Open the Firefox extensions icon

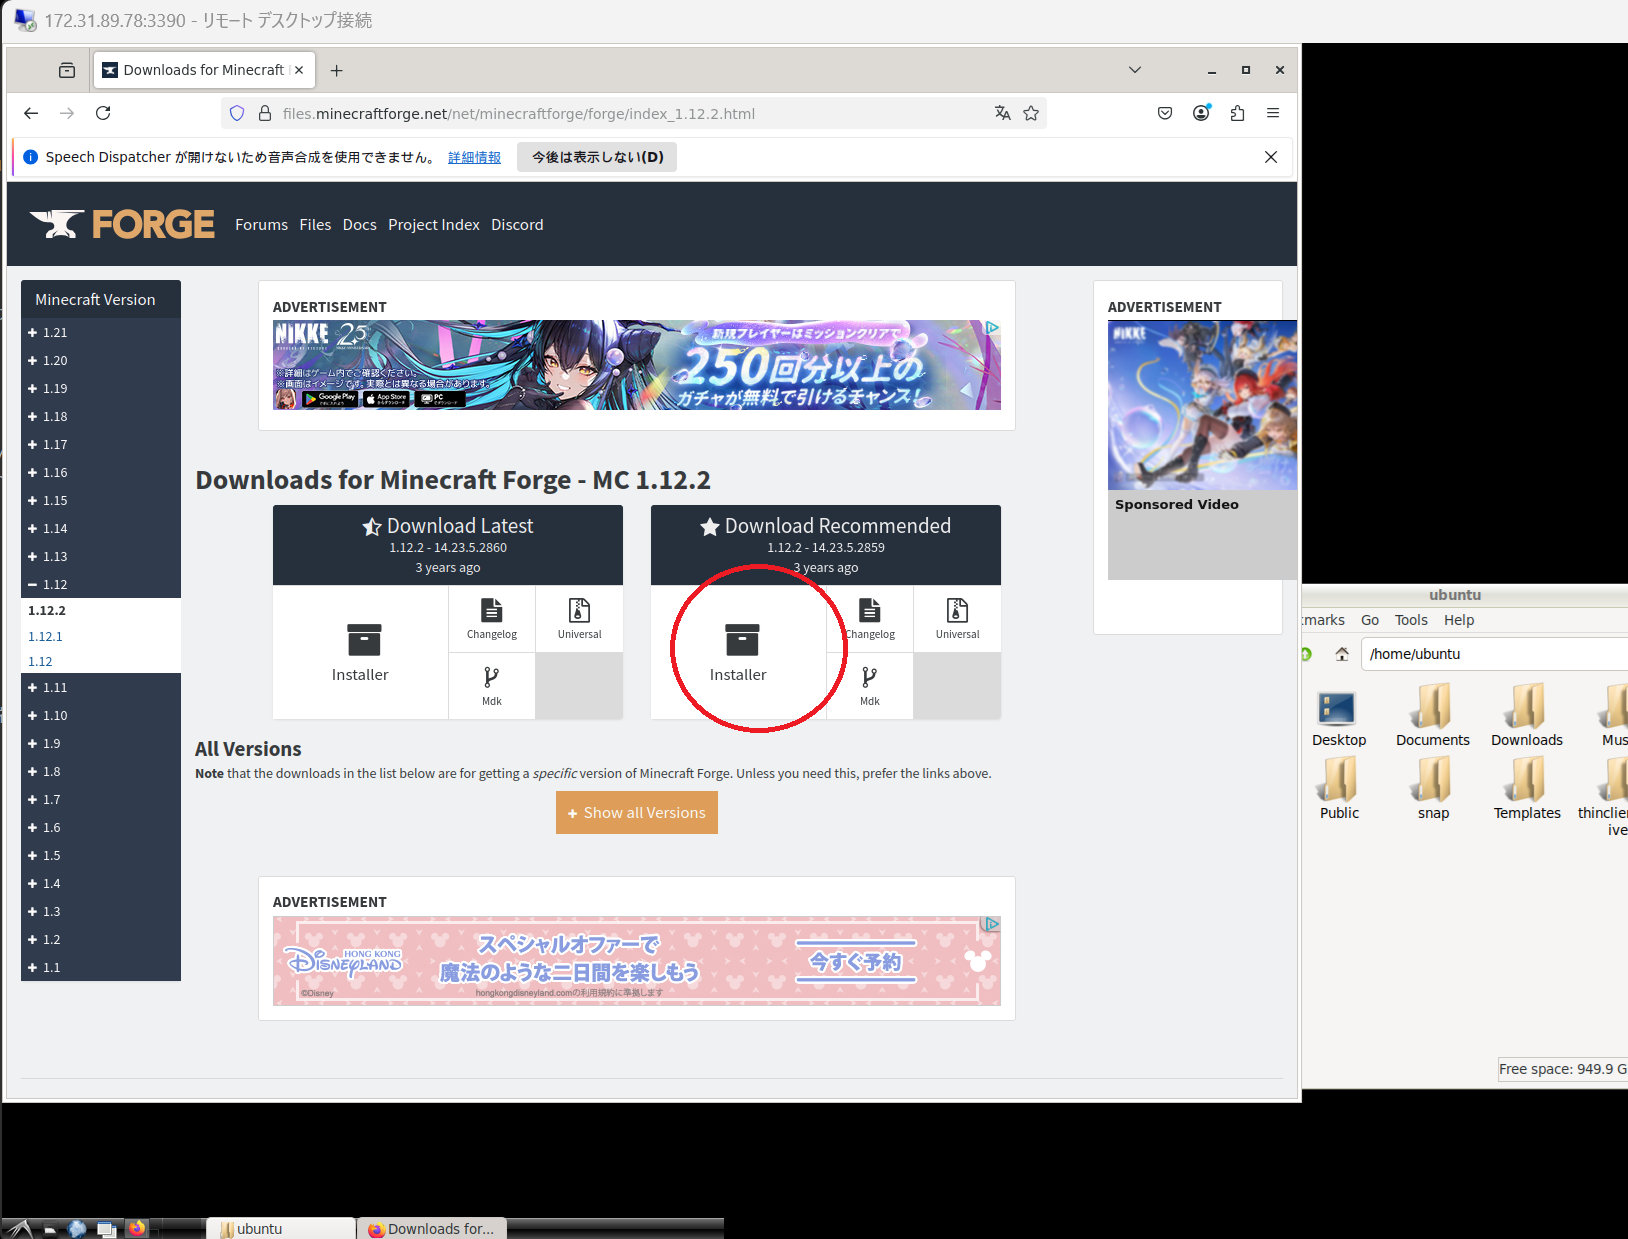(1237, 113)
